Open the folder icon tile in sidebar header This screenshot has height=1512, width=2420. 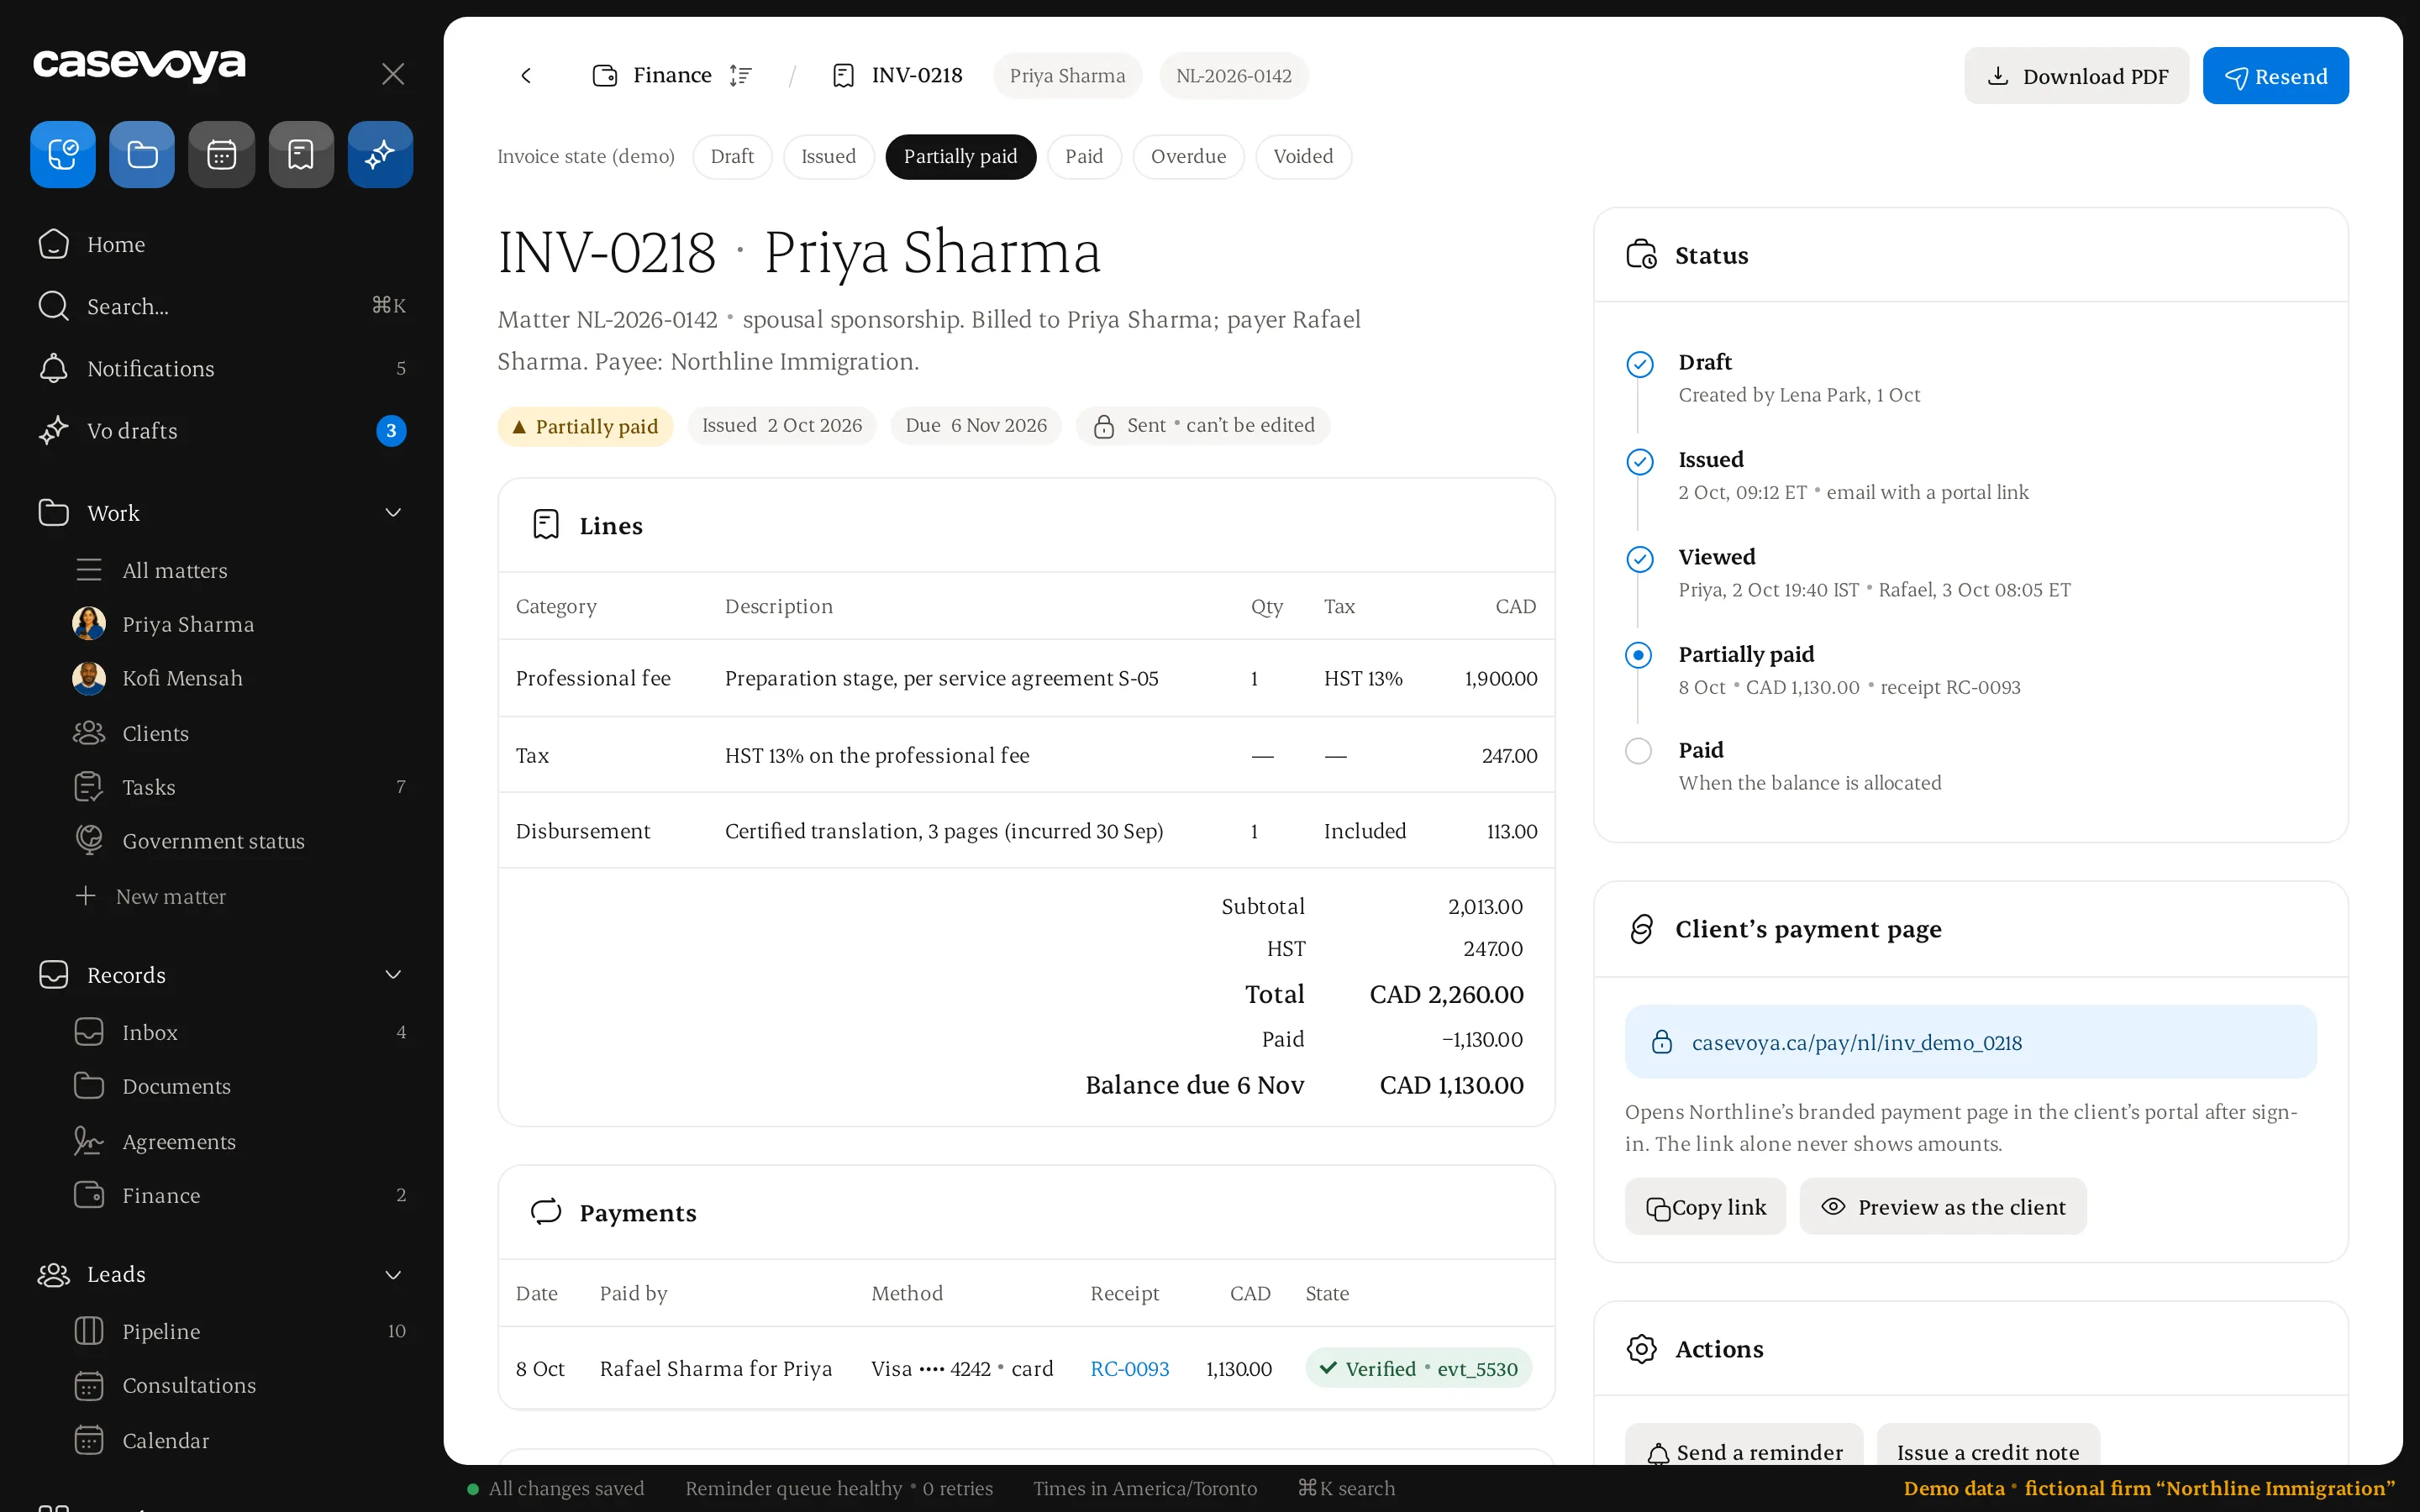(142, 154)
